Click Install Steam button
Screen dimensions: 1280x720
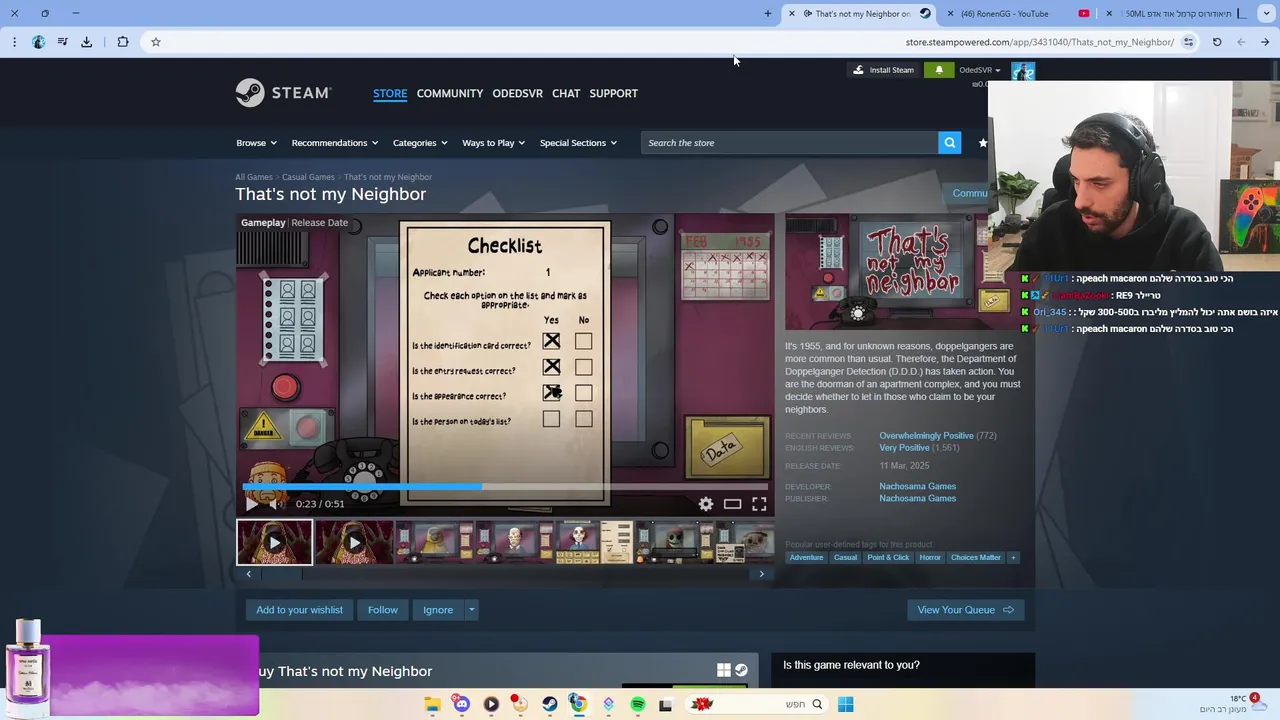tap(883, 70)
